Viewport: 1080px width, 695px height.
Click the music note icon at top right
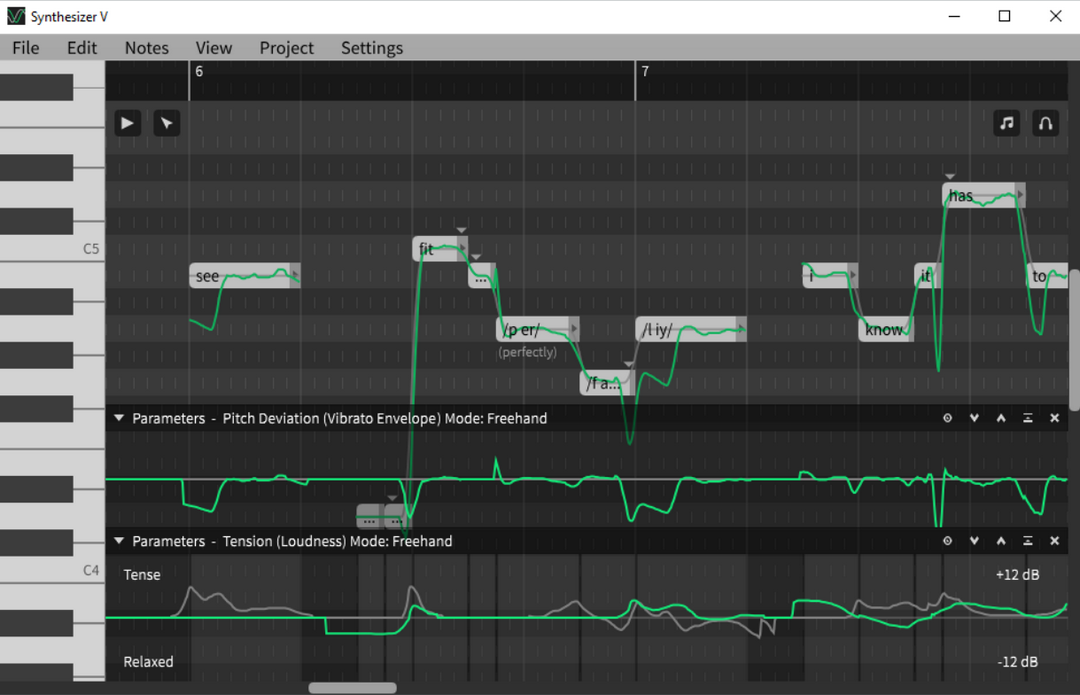tap(1007, 123)
